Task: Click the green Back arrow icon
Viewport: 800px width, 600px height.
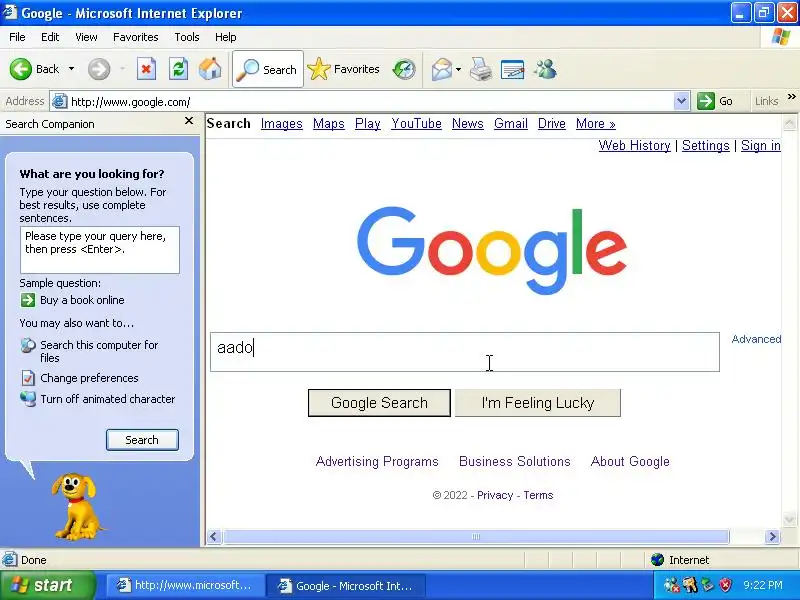Action: 20,69
